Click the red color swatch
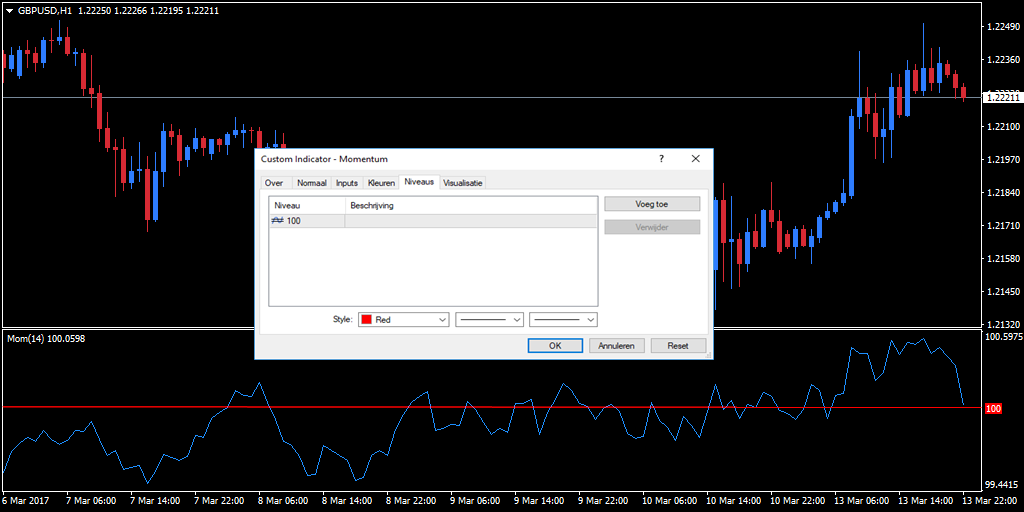 tap(366, 320)
